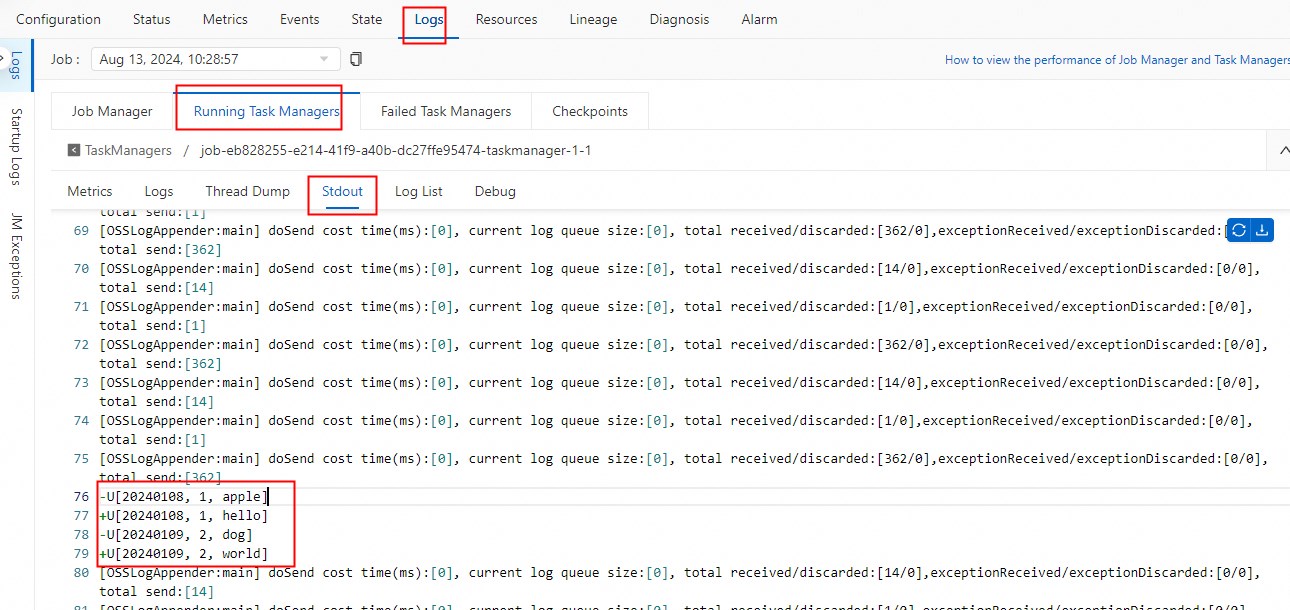Click line number 80 in the gutter
This screenshot has height=610, width=1290.
point(82,572)
